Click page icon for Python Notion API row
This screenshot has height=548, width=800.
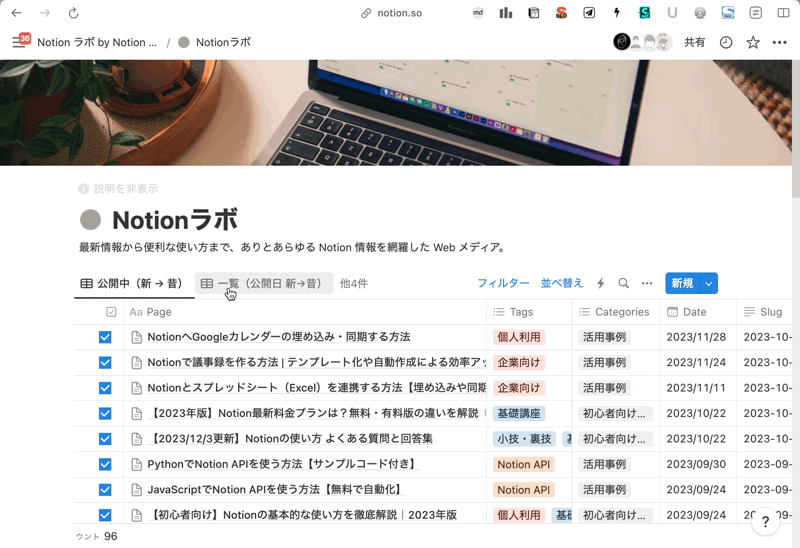point(136,464)
